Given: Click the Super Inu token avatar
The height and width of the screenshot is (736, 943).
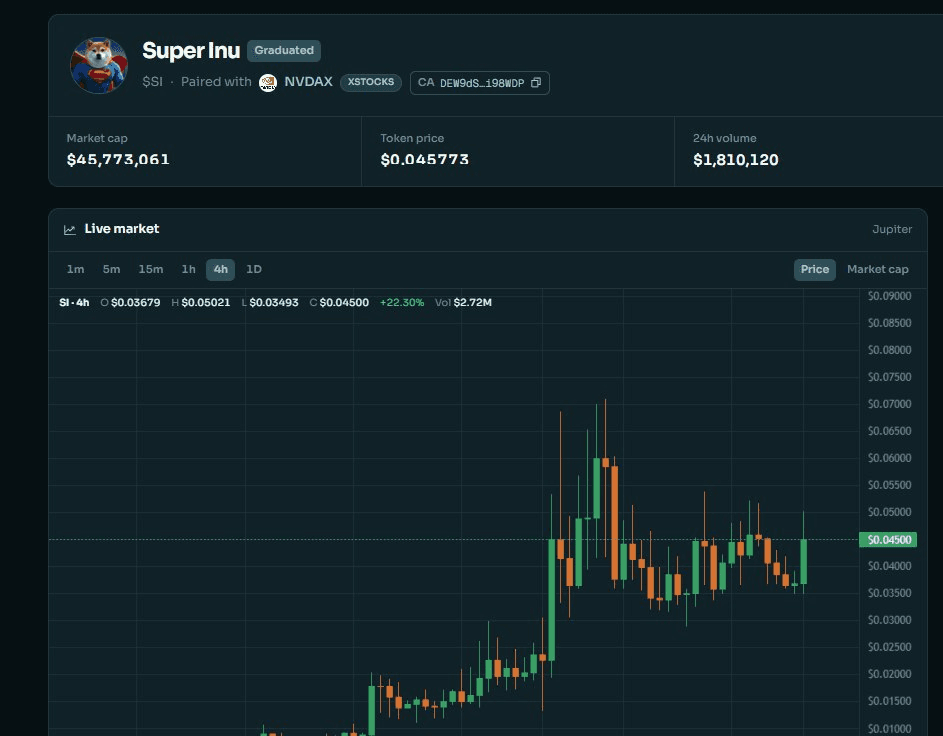Looking at the screenshot, I should (99, 66).
